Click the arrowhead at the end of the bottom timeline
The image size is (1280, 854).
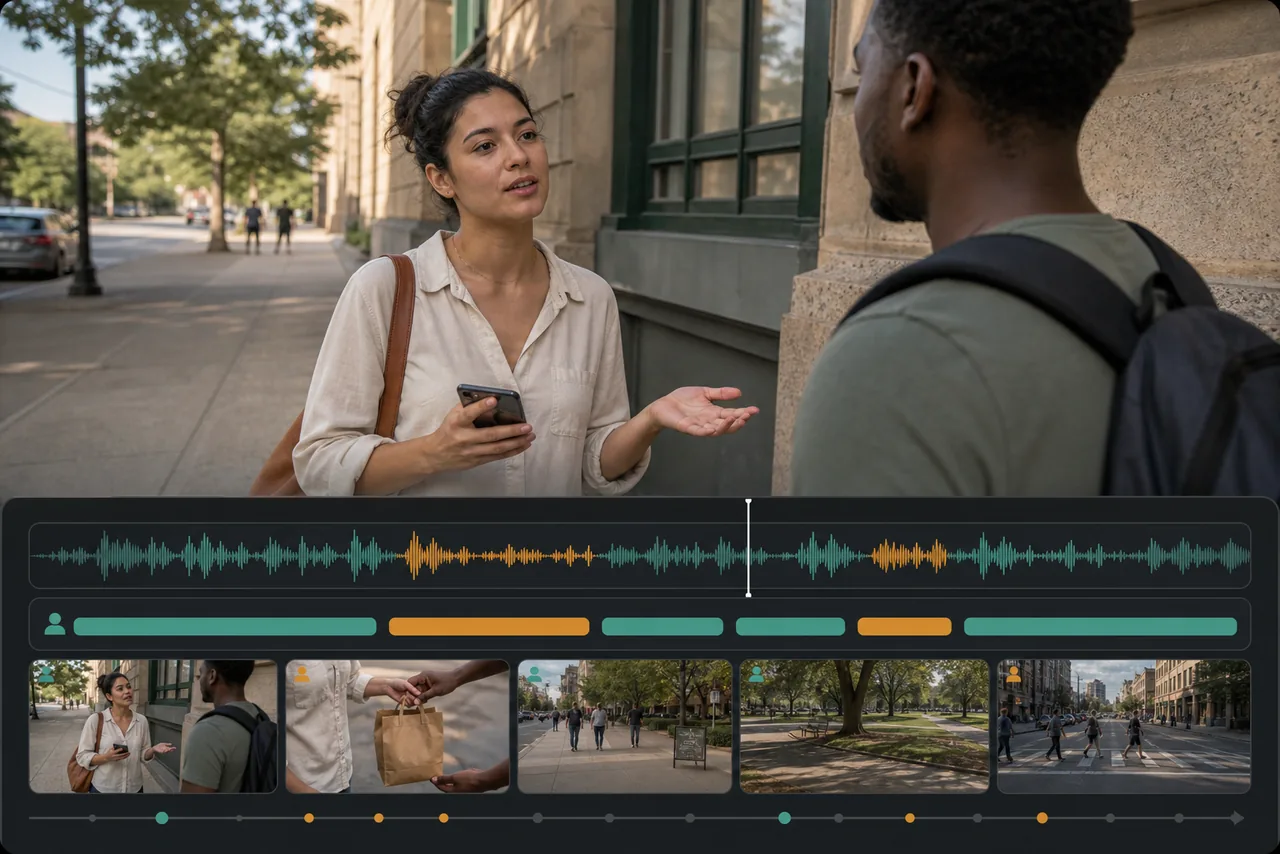coord(1238,818)
